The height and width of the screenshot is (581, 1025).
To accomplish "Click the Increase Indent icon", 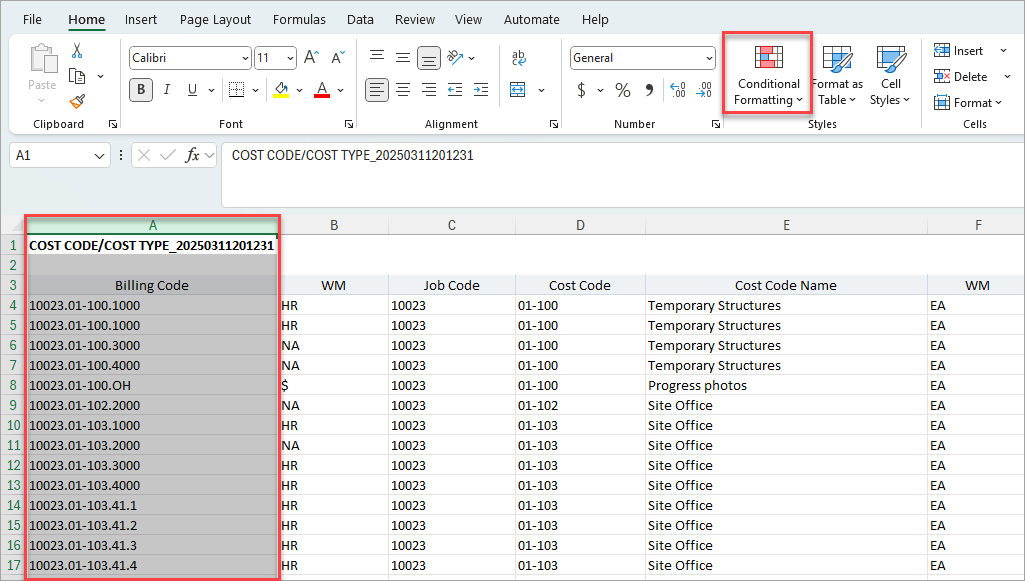I will pyautogui.click(x=481, y=90).
